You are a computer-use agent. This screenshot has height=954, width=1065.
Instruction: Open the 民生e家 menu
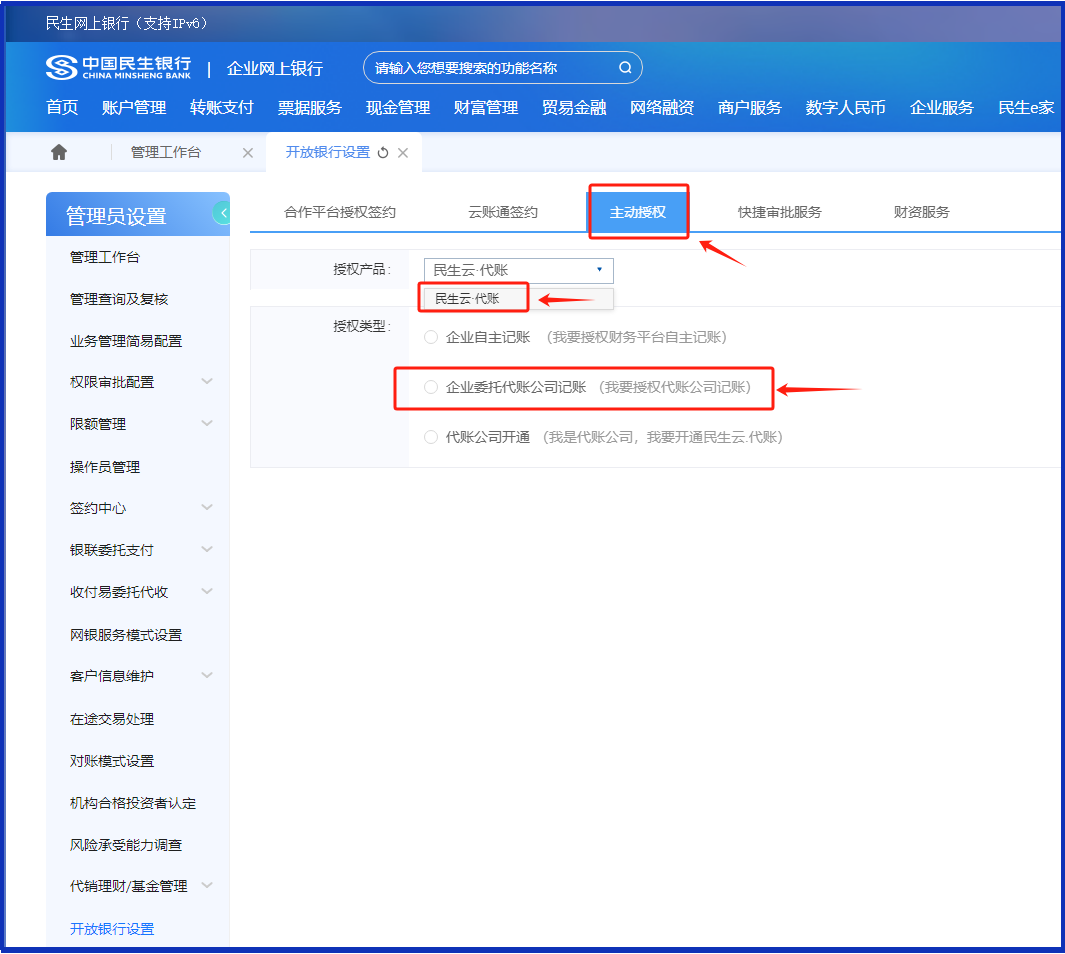click(1026, 107)
